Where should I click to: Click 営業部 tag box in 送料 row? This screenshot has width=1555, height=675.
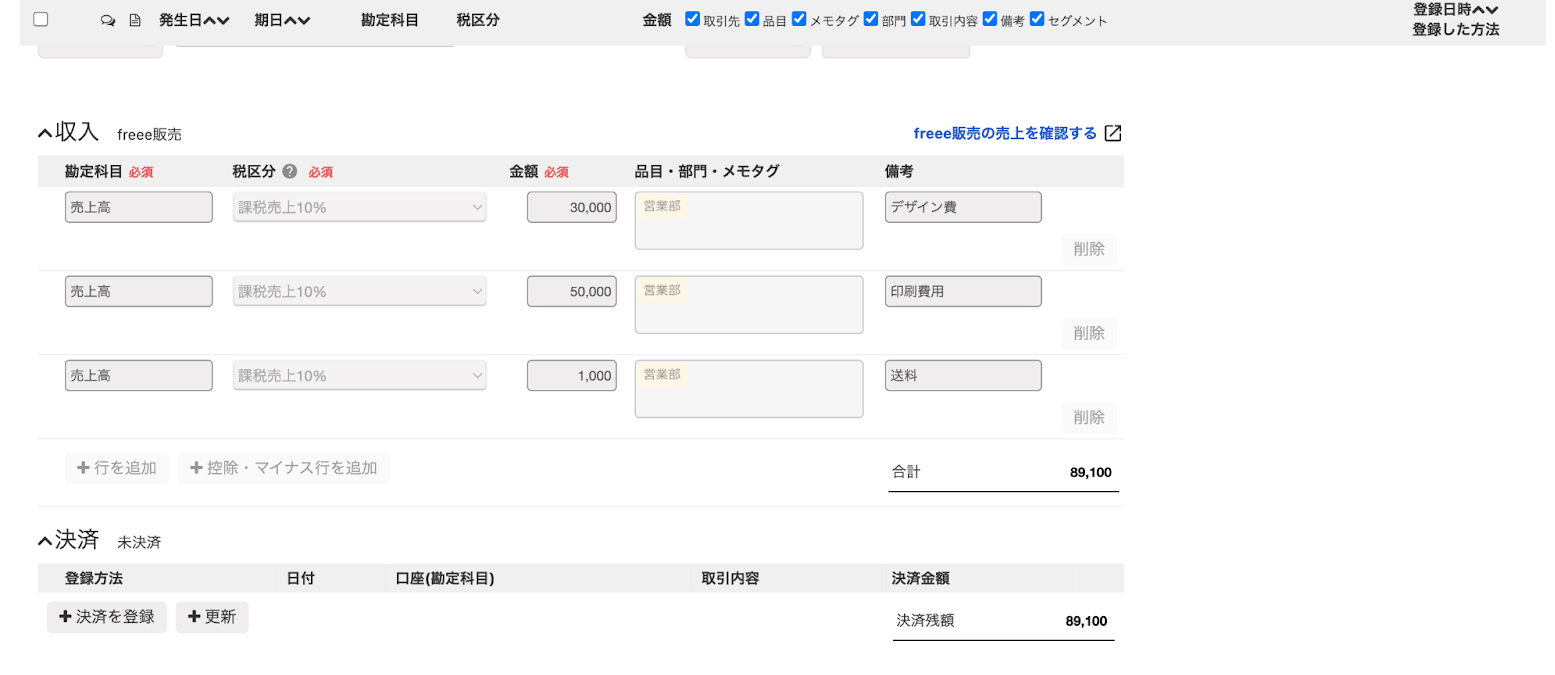[749, 389]
